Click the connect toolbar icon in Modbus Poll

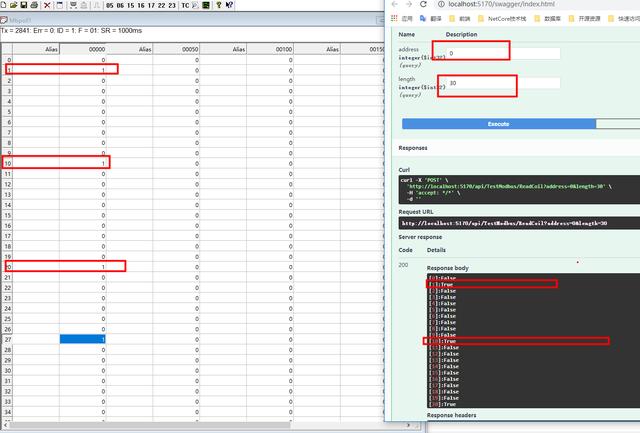(73, 5)
